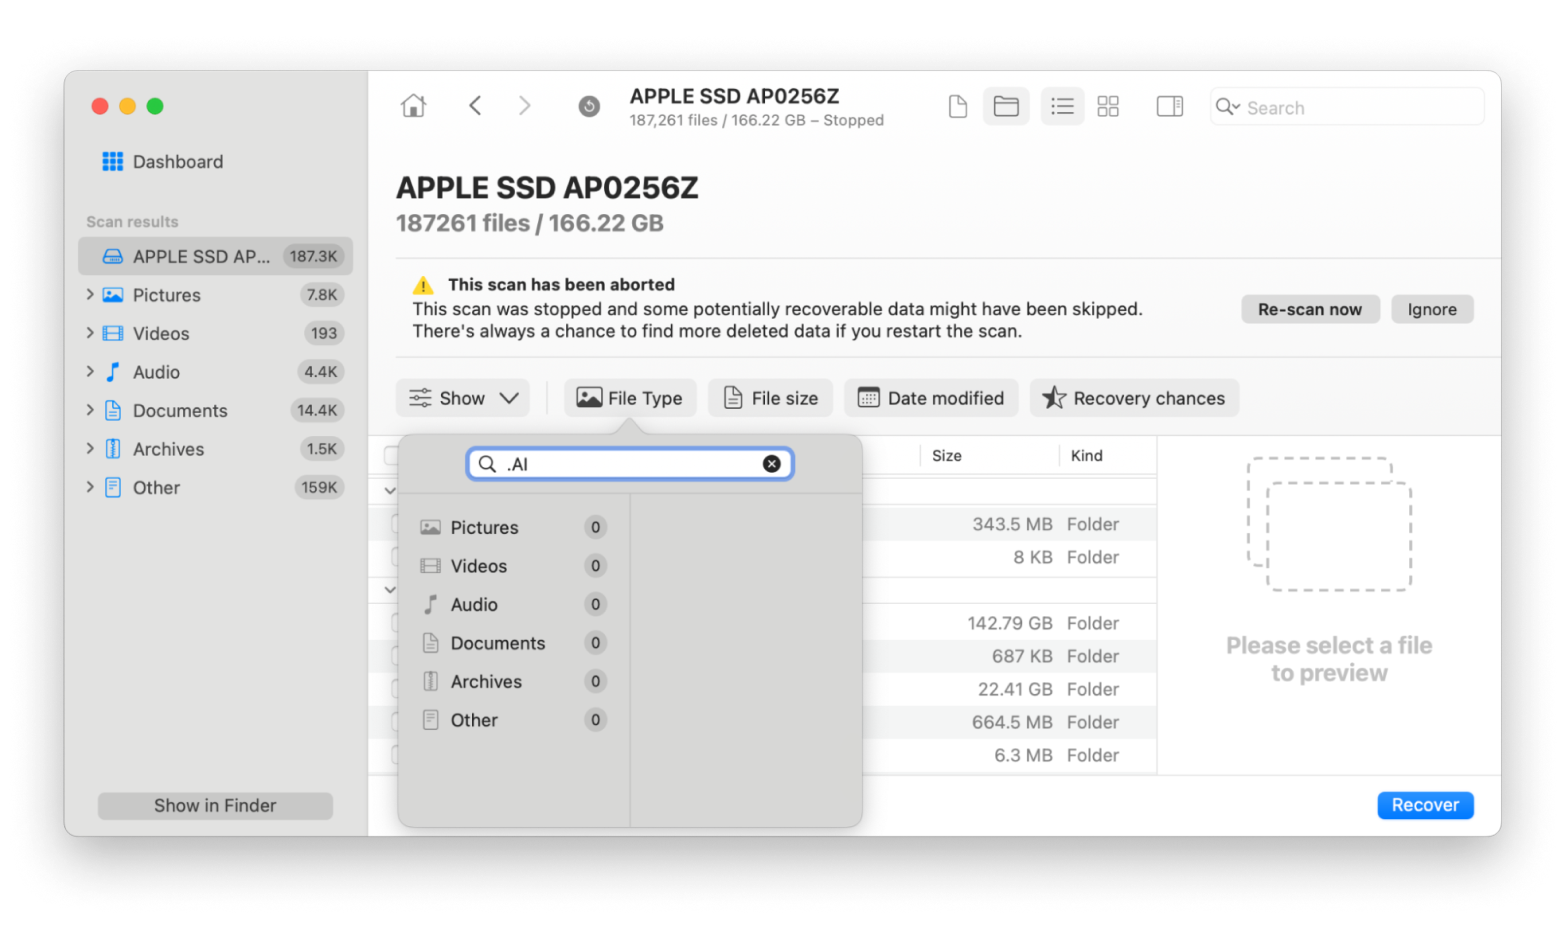The width and height of the screenshot is (1560, 930).
Task: Expand the Other sidebar category
Action: point(90,487)
